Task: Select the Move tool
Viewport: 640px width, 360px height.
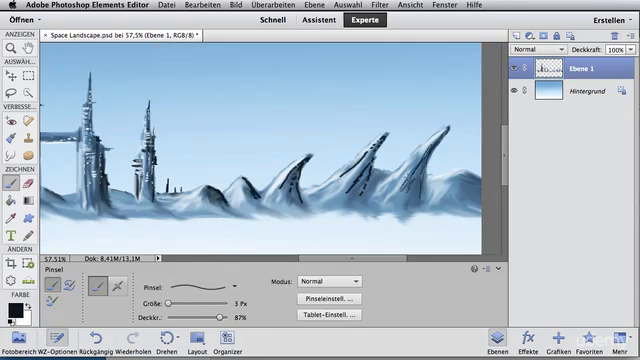Action: 11,76
